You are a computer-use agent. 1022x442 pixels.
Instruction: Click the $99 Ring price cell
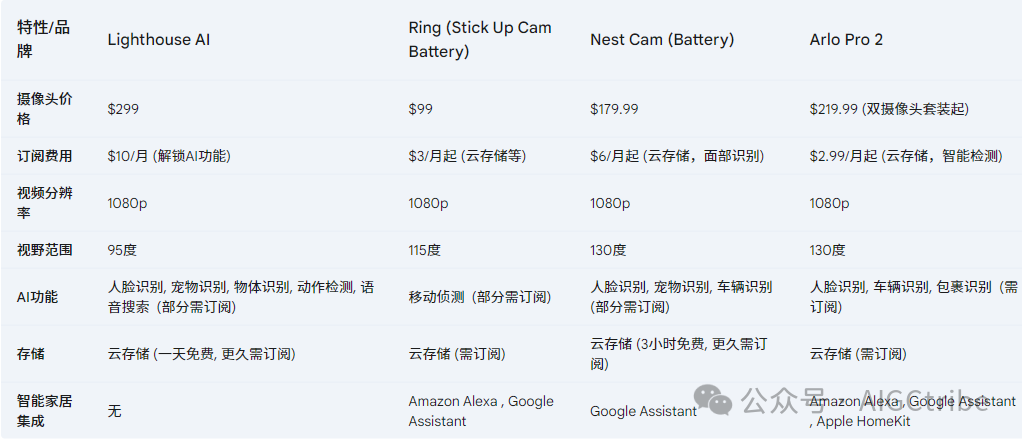(420, 110)
